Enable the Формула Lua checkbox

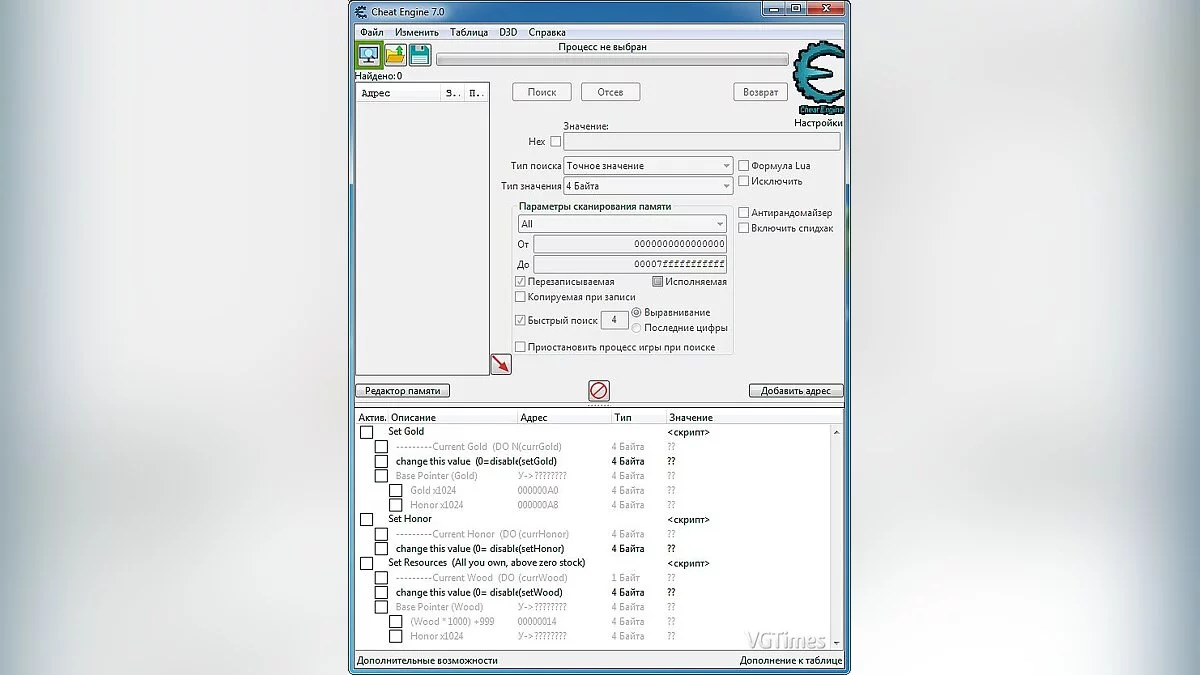[x=743, y=166]
